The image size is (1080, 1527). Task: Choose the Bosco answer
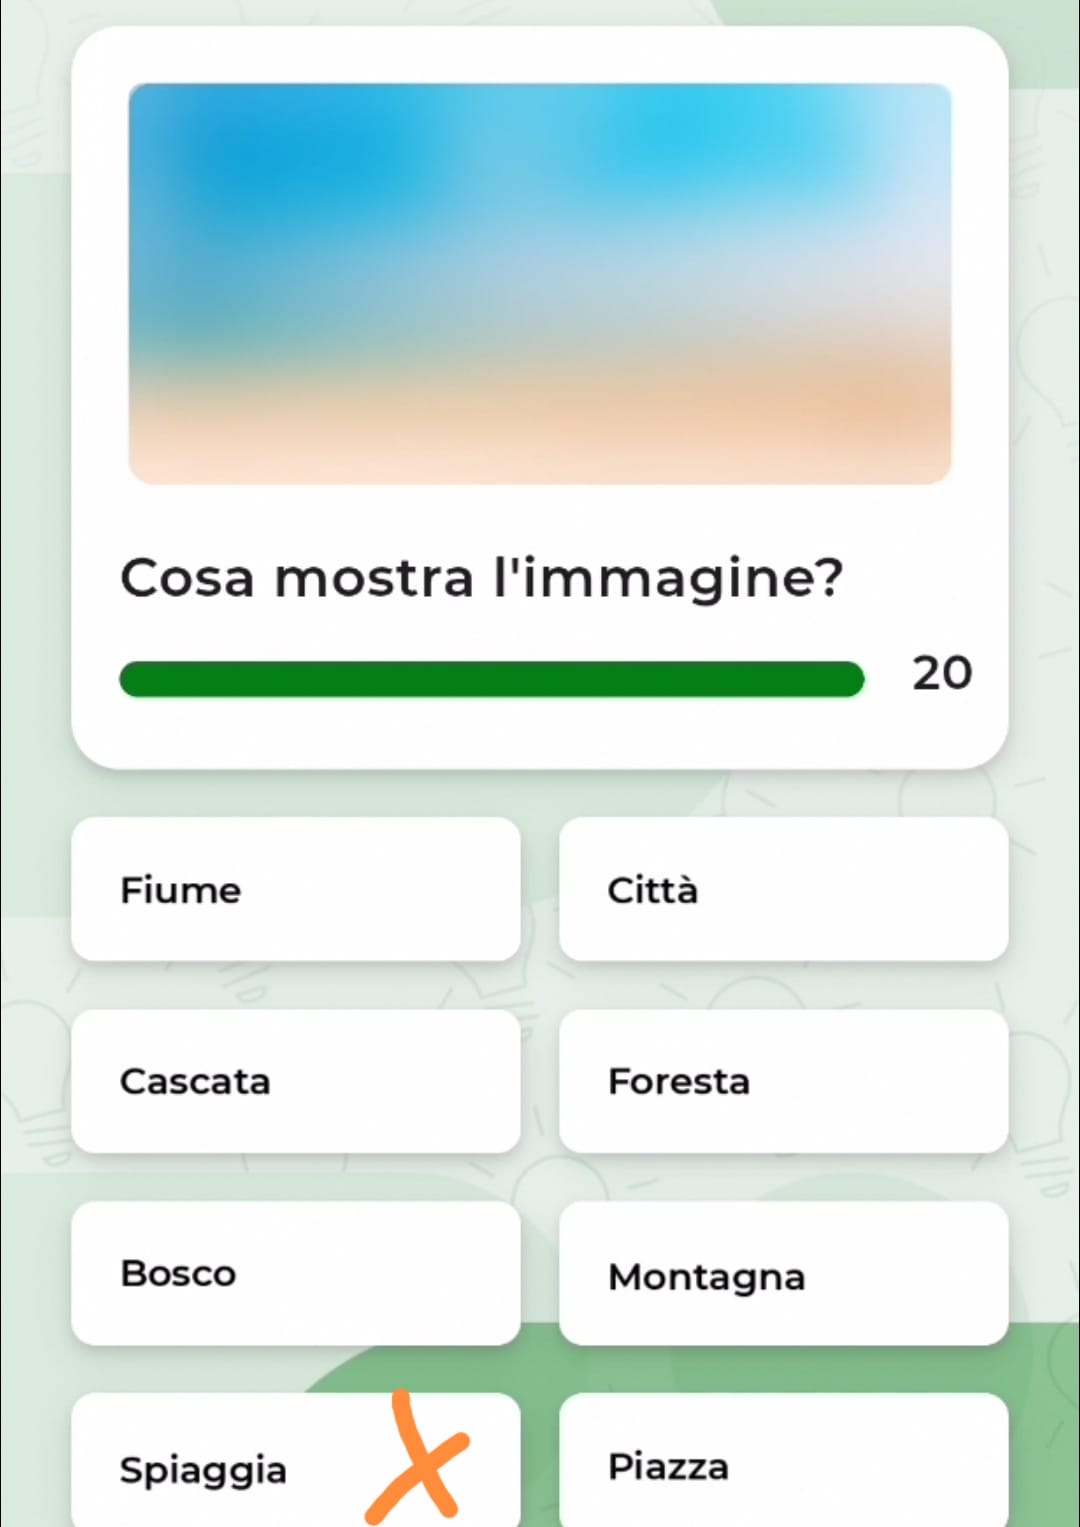(x=295, y=1273)
